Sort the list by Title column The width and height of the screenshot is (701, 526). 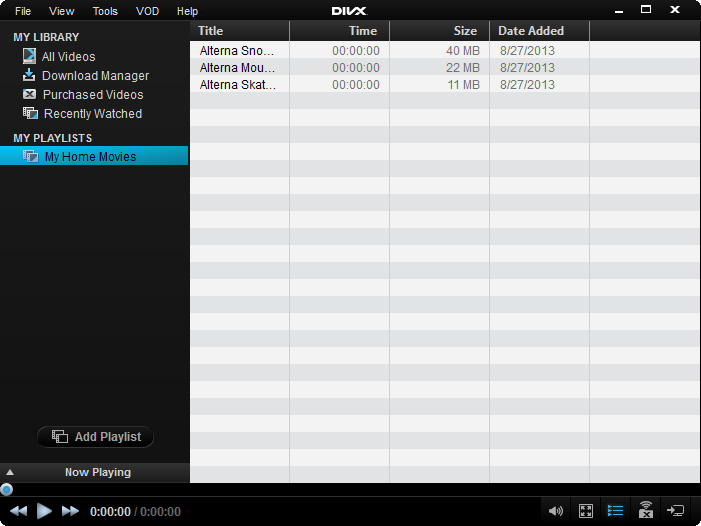click(x=240, y=31)
